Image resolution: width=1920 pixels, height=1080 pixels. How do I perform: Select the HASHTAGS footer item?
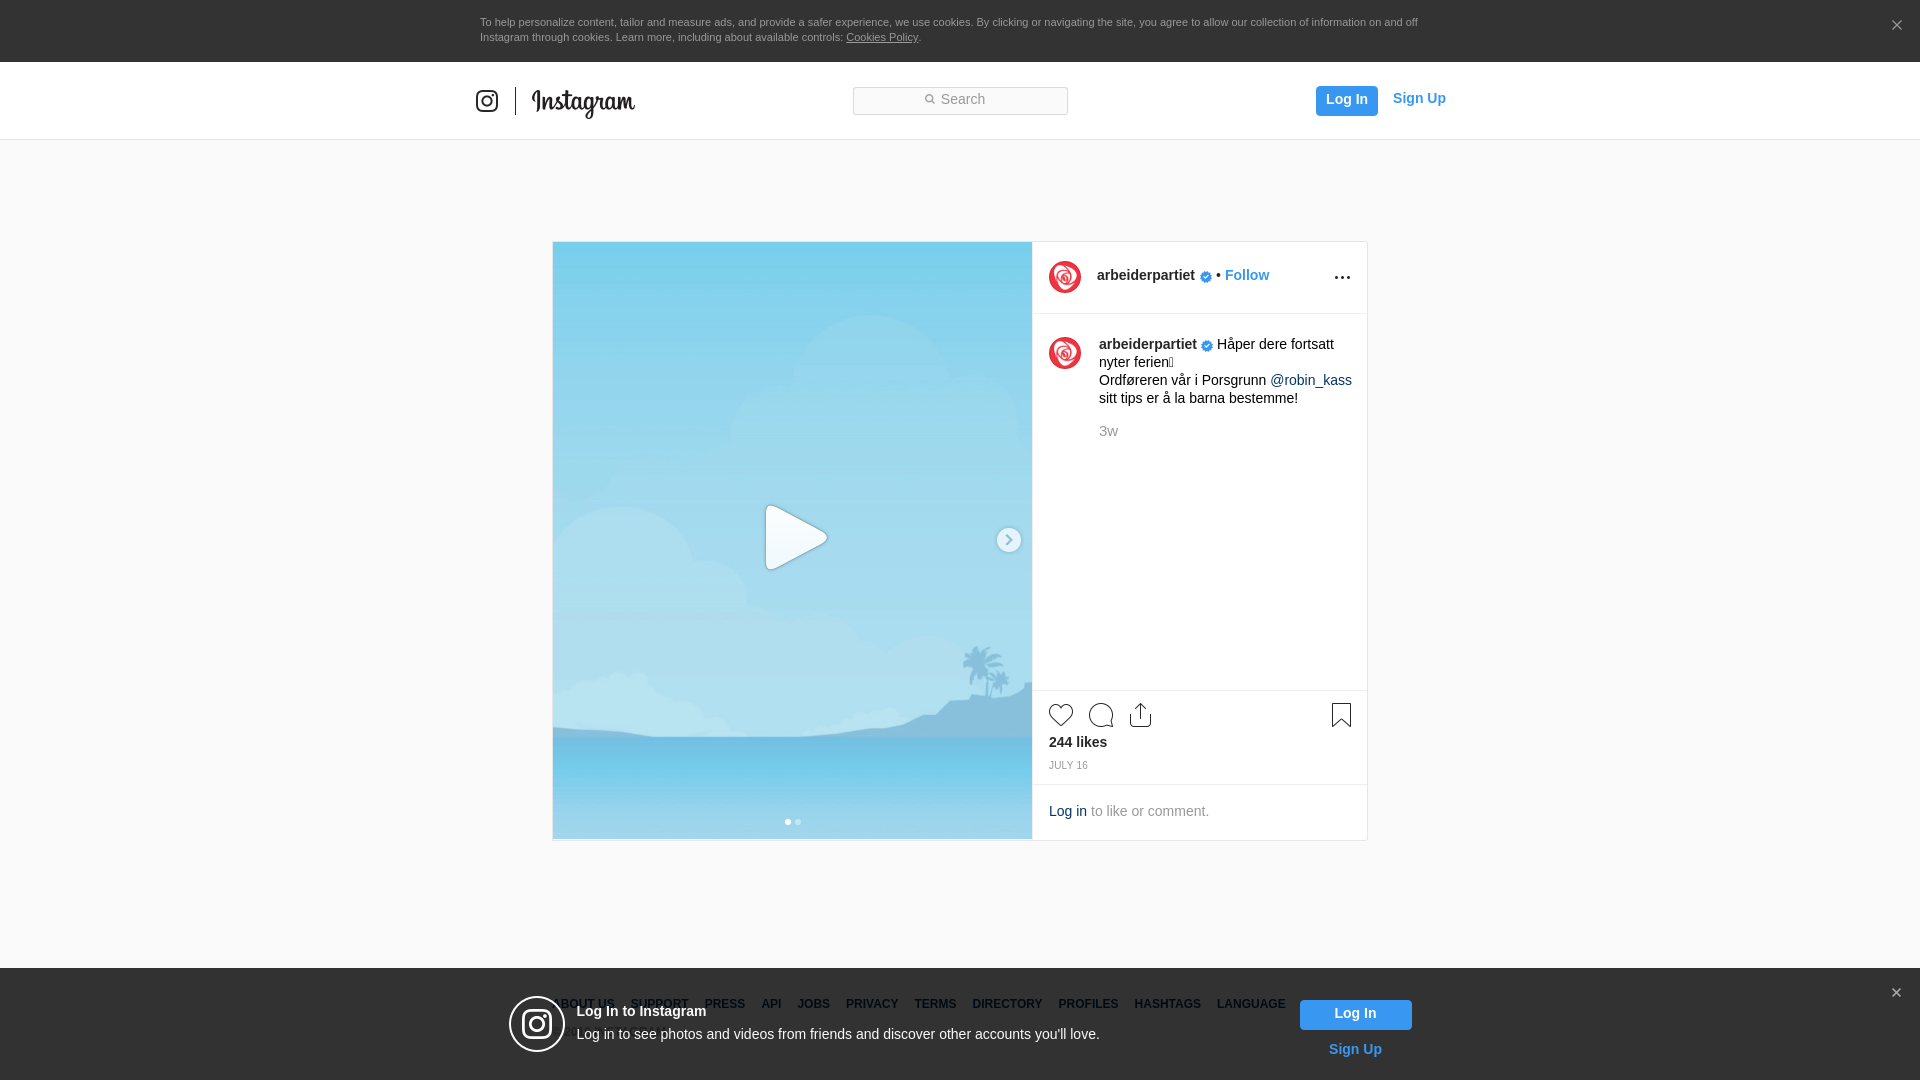point(1167,1004)
